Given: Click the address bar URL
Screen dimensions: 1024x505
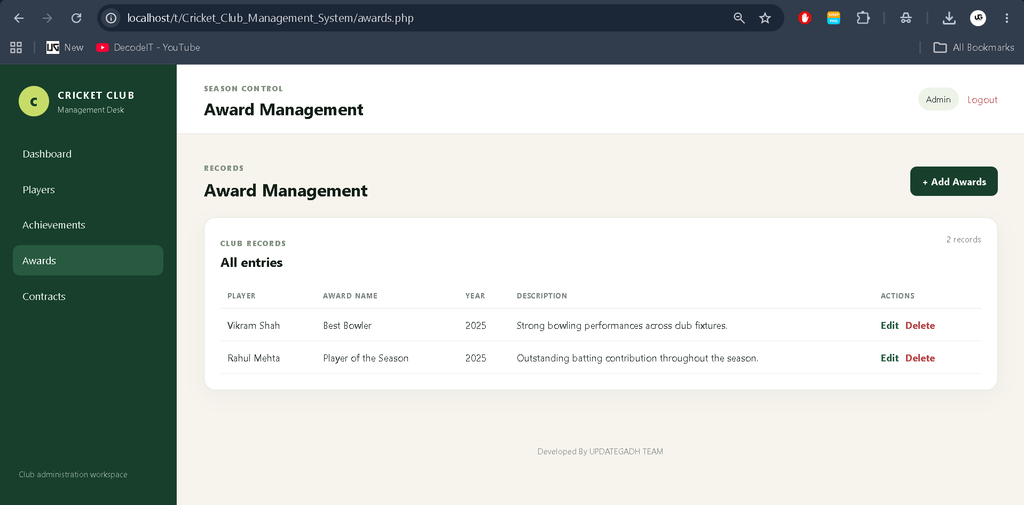Looking at the screenshot, I should click(x=270, y=18).
